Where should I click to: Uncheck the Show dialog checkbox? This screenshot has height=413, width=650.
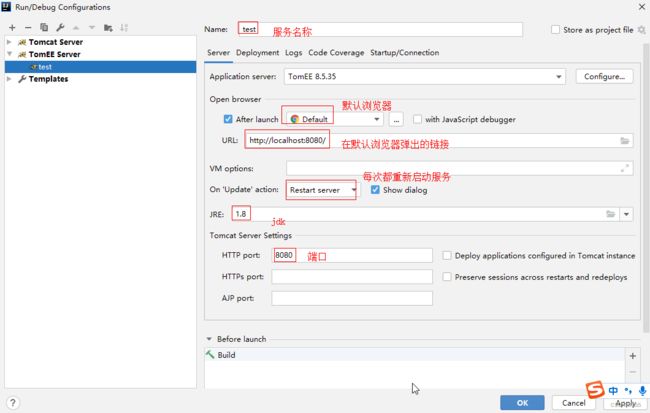[x=375, y=189]
